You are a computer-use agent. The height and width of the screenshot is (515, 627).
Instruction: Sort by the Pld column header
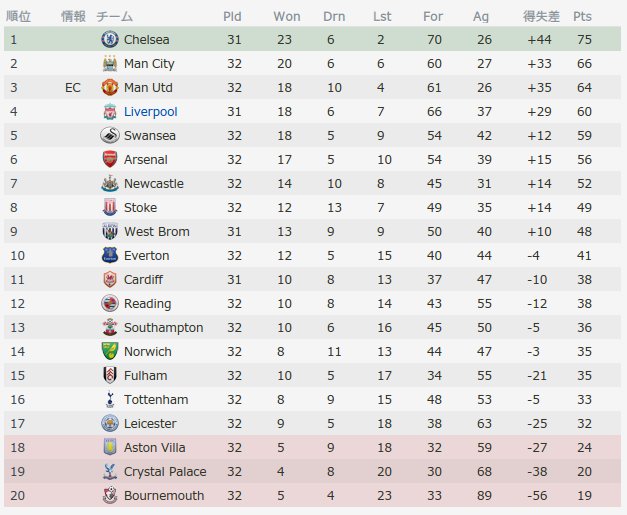[232, 16]
